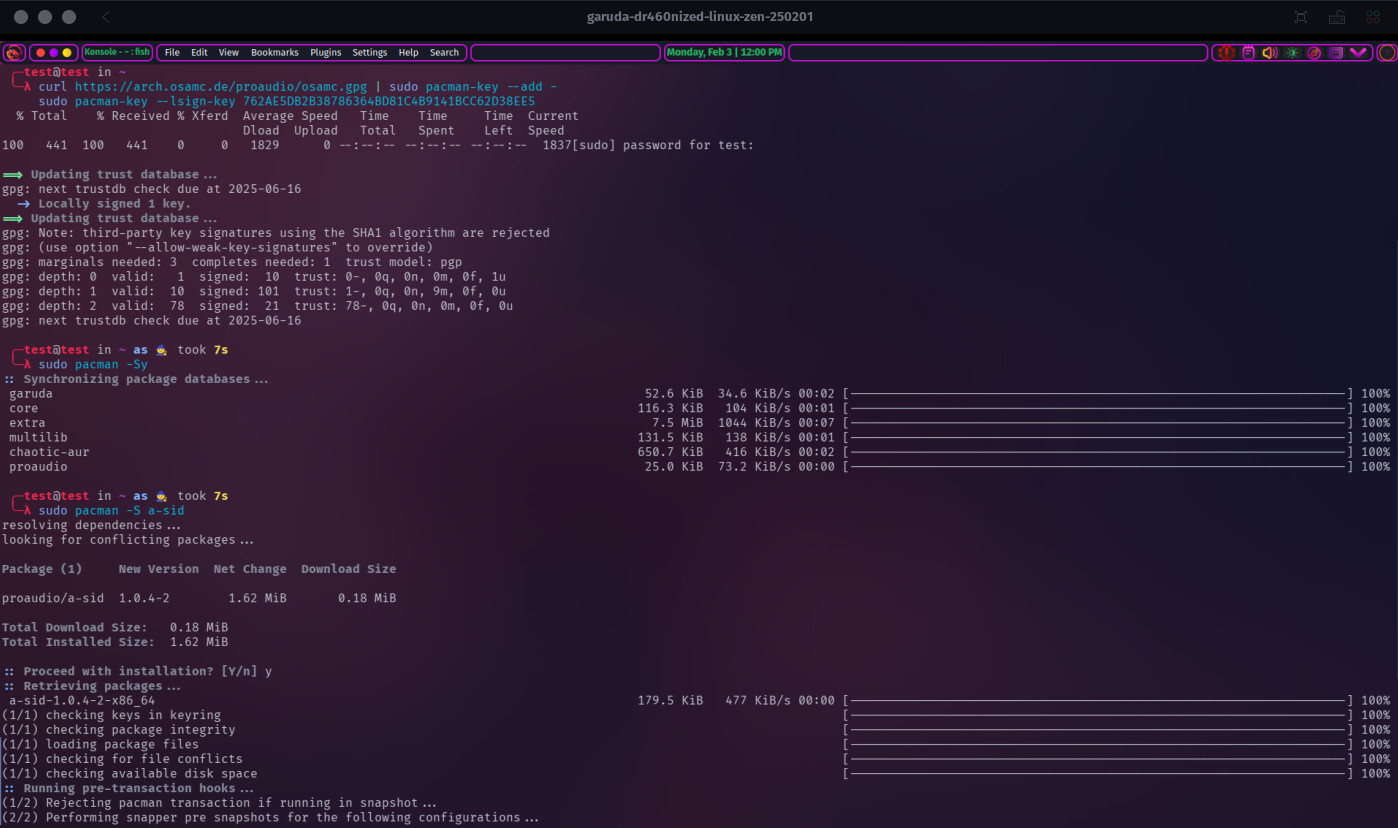Click the yellow Konsole window button in panel
This screenshot has height=828, width=1398.
[x=67, y=53]
